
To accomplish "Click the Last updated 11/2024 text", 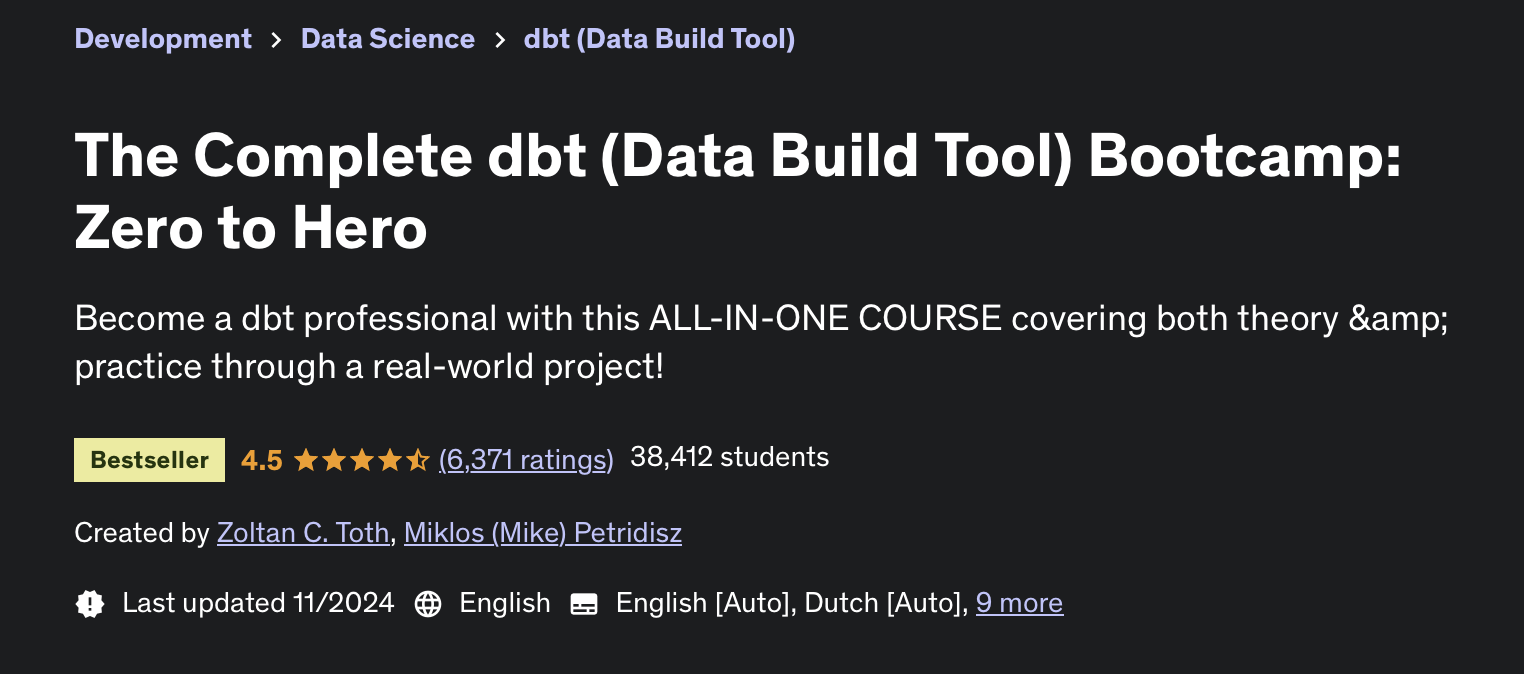I will click(258, 603).
